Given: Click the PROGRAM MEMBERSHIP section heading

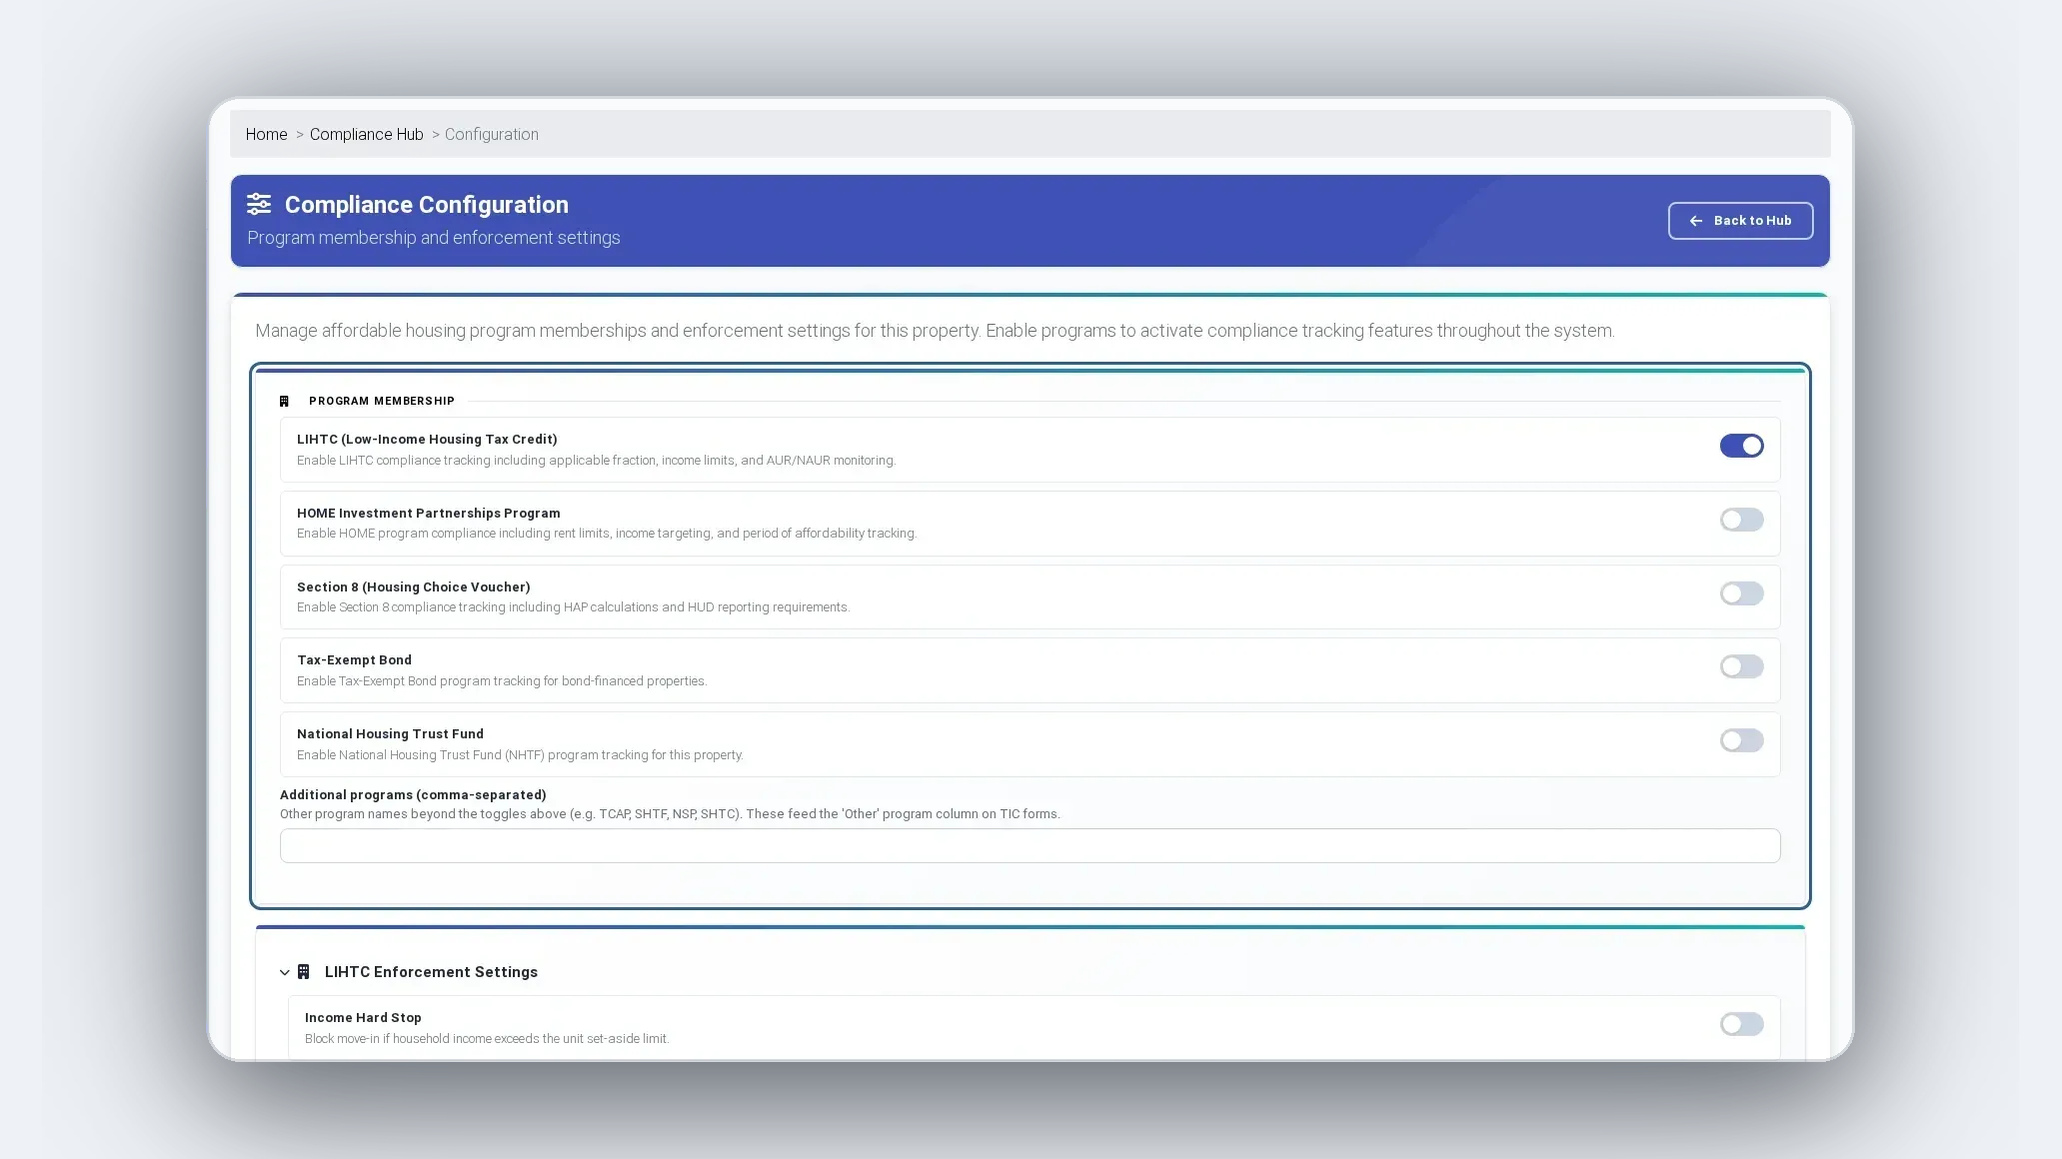Looking at the screenshot, I should [x=381, y=401].
